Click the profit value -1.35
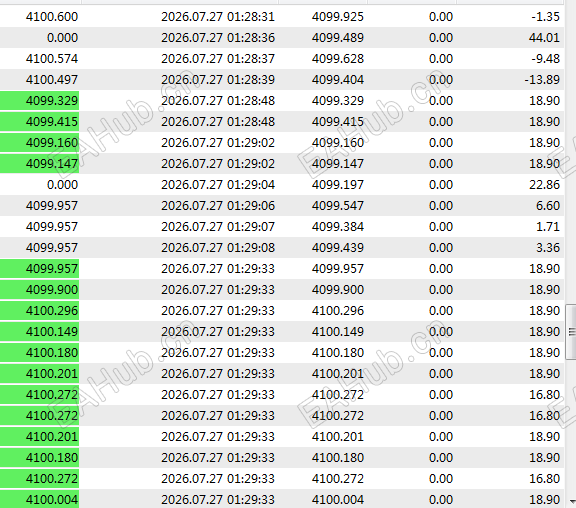576x508 pixels. point(545,17)
